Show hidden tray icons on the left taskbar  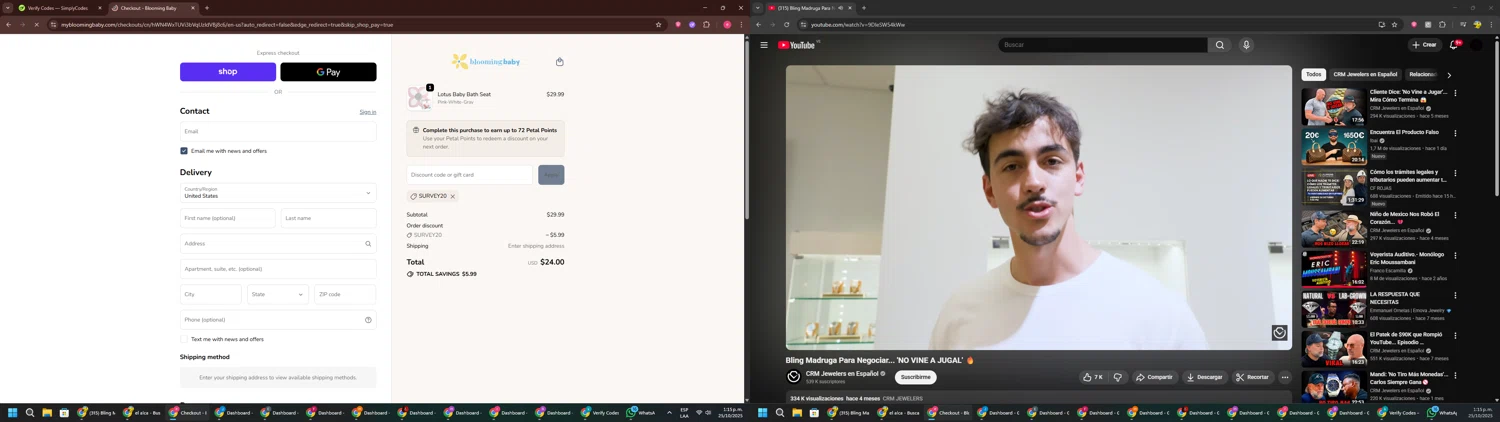[x=669, y=412]
